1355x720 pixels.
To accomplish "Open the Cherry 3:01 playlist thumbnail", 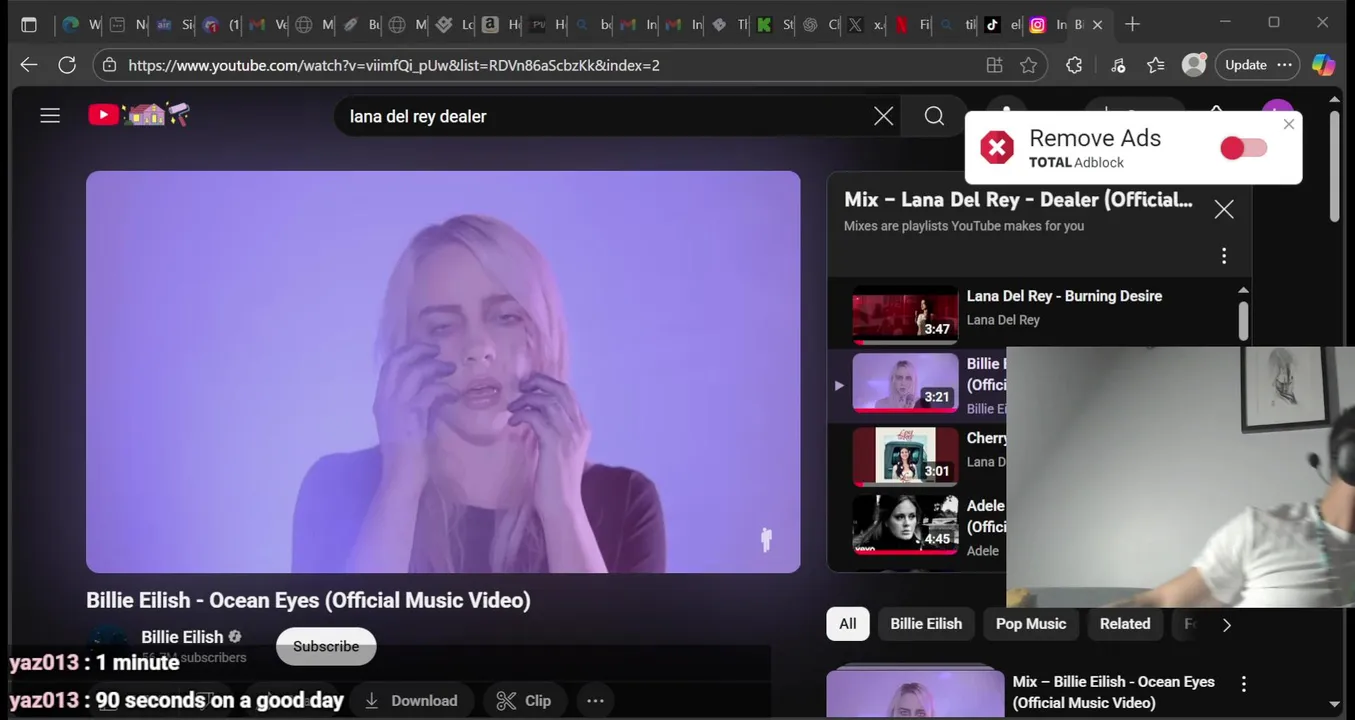I will tap(905, 456).
